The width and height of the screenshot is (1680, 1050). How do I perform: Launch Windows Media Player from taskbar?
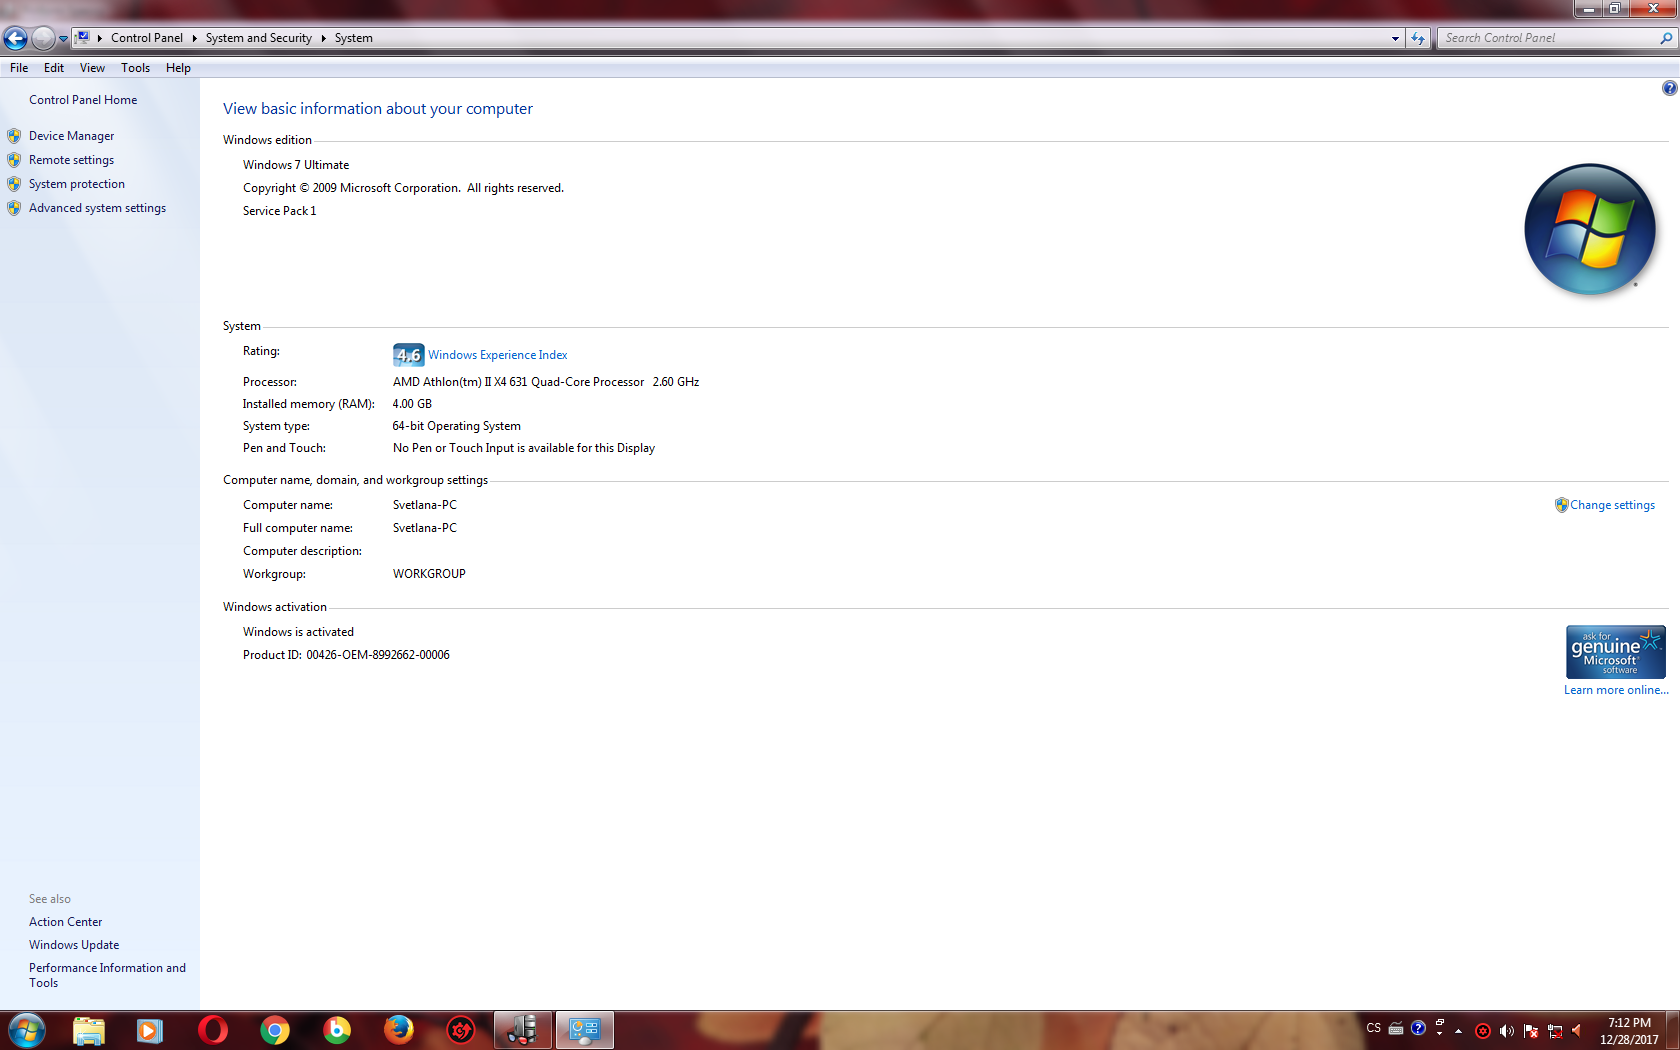[x=150, y=1030]
